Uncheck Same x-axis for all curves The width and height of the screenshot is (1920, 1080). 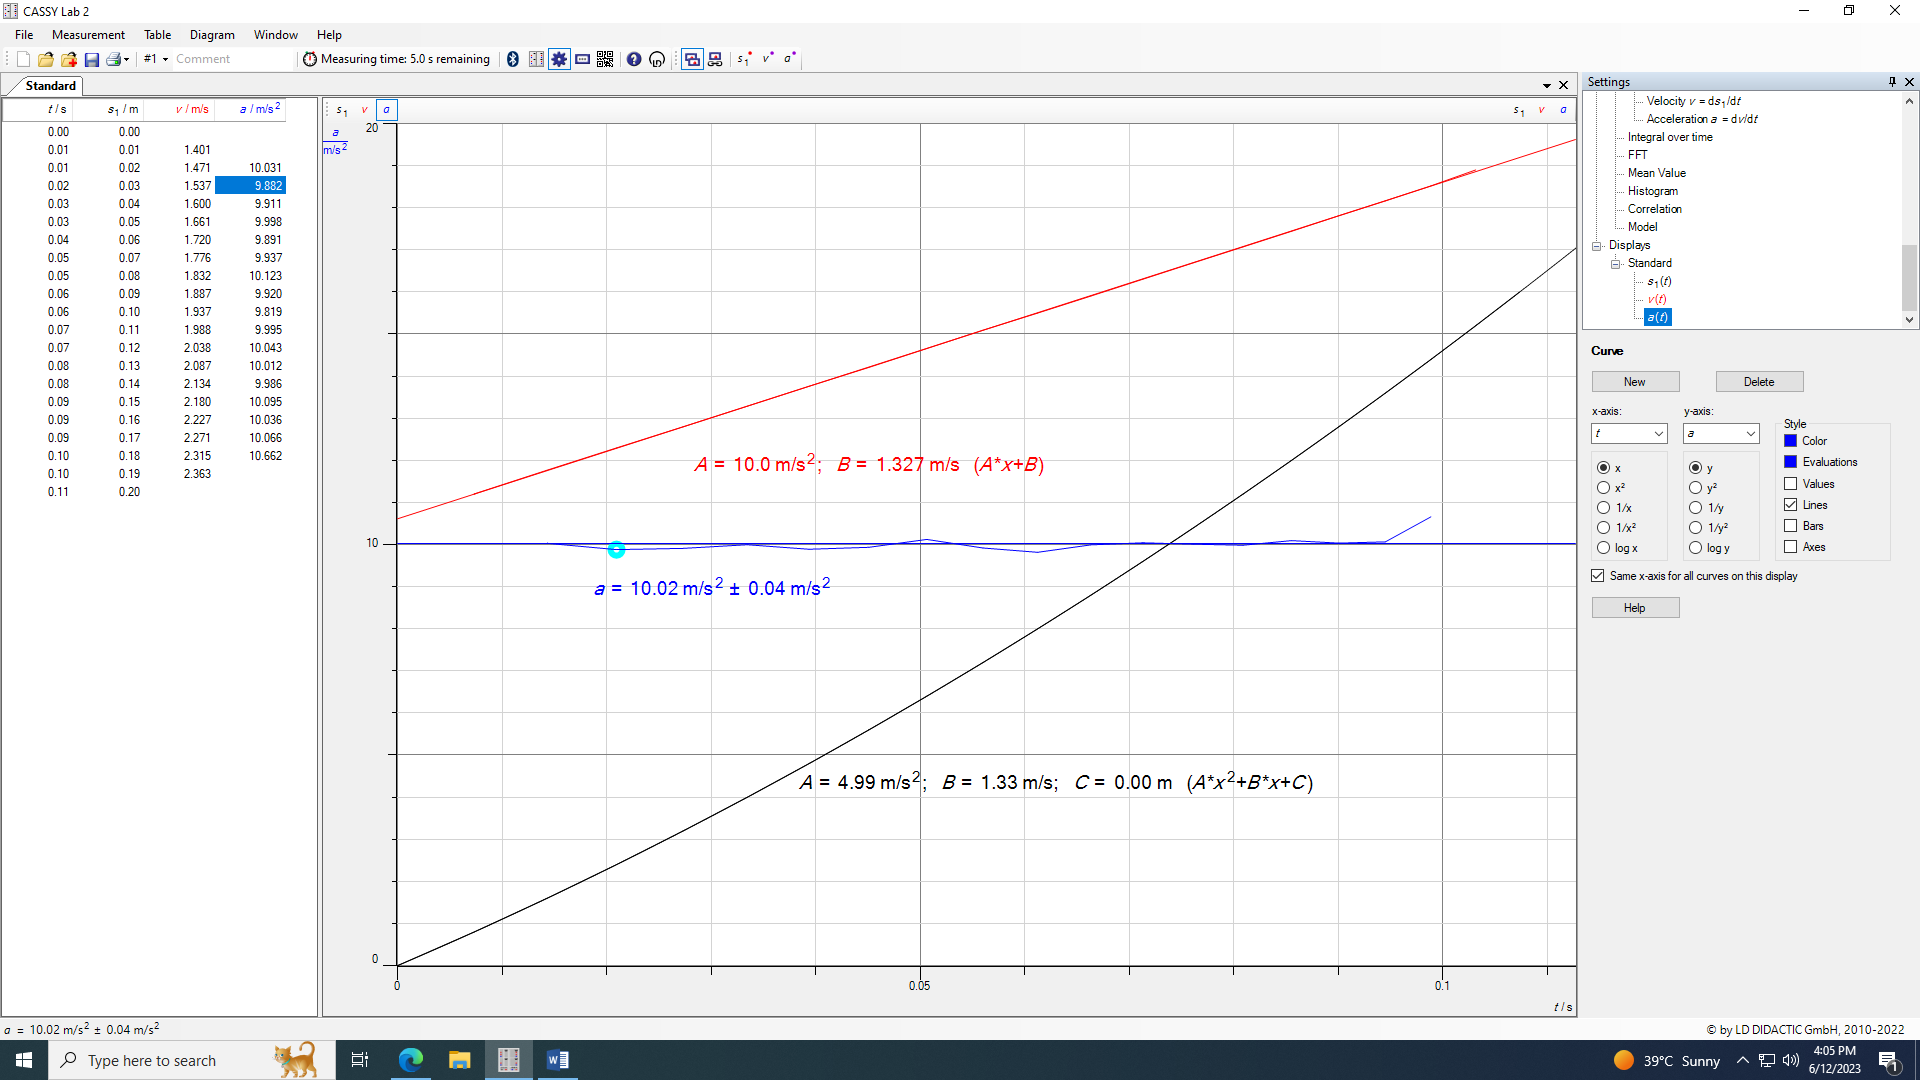[1598, 575]
